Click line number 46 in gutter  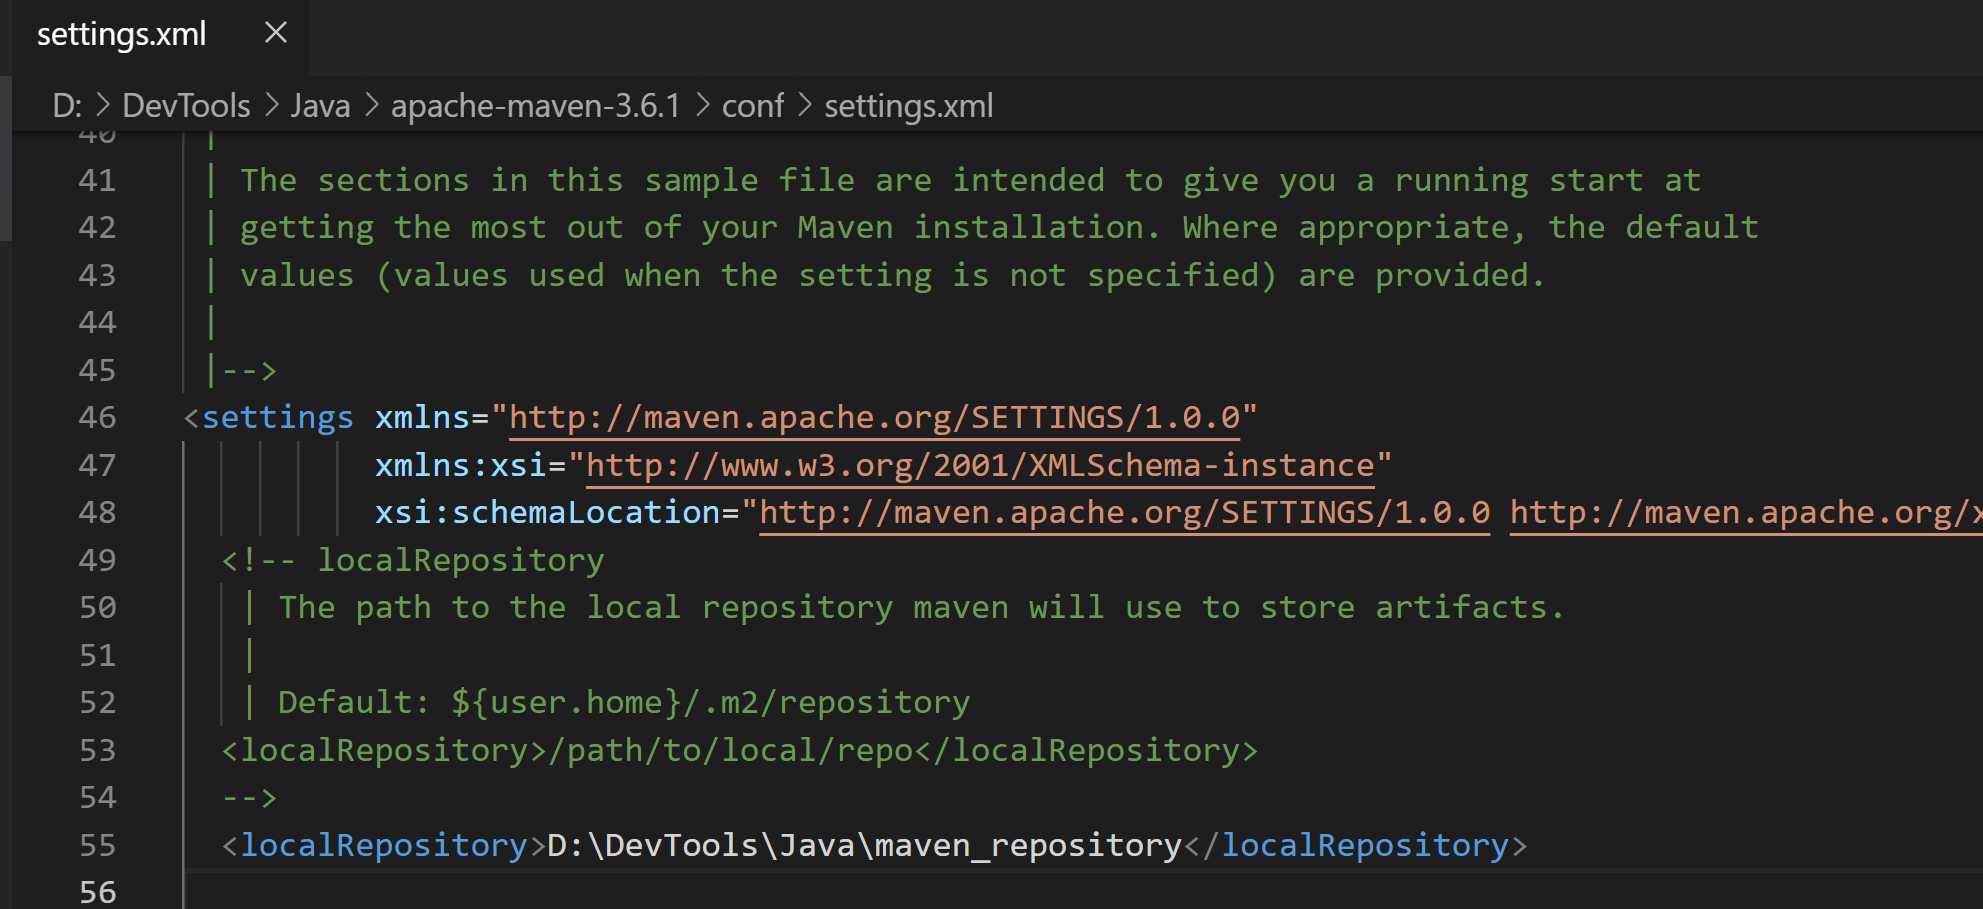(x=97, y=418)
